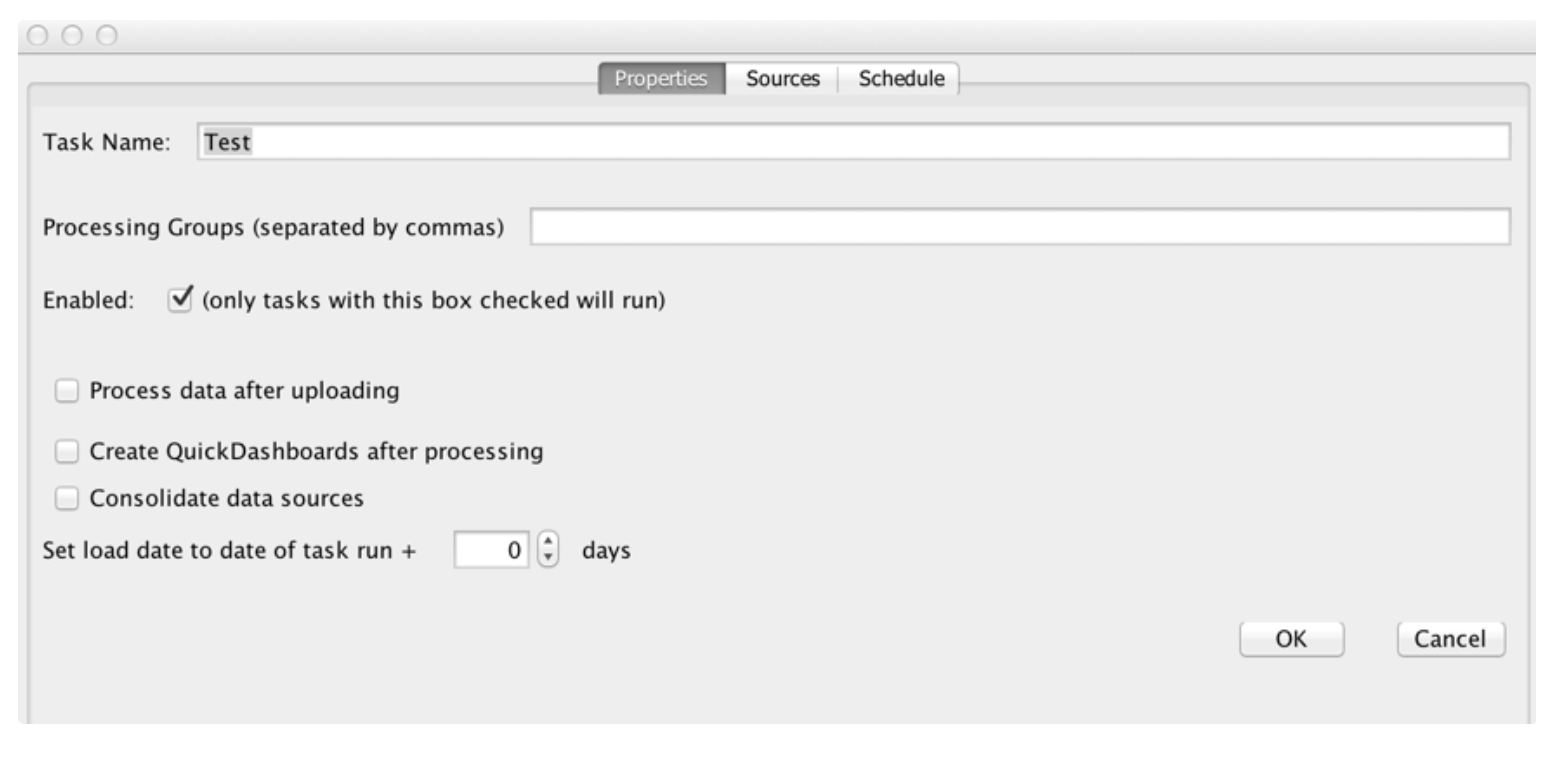Click the red close window button
1560x774 pixels.
pyautogui.click(x=38, y=36)
